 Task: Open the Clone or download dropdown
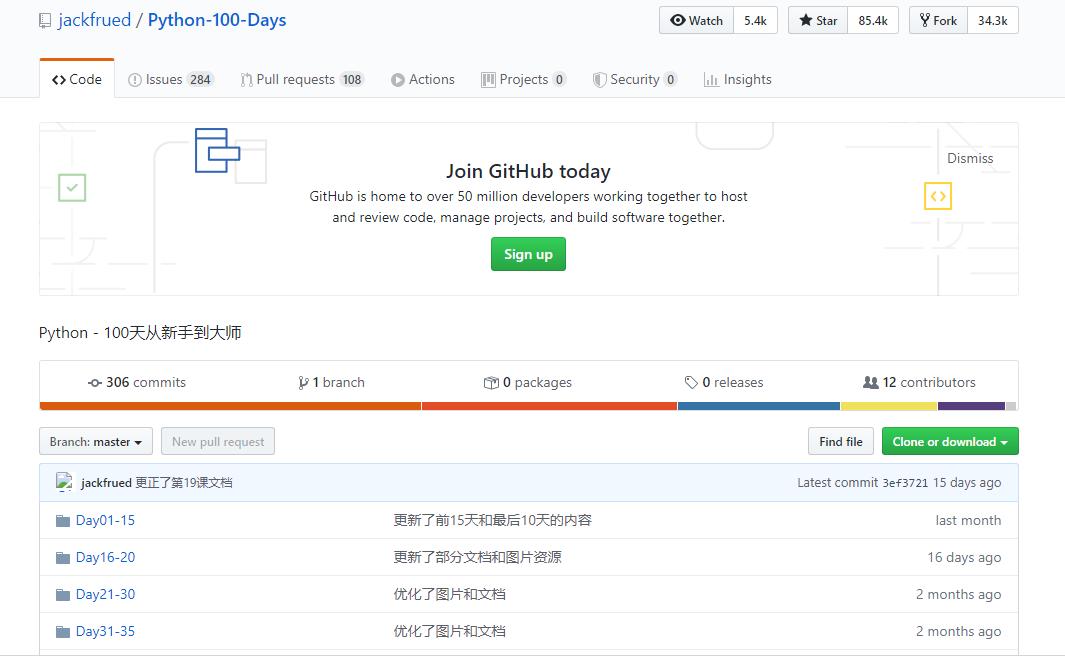[x=948, y=441]
